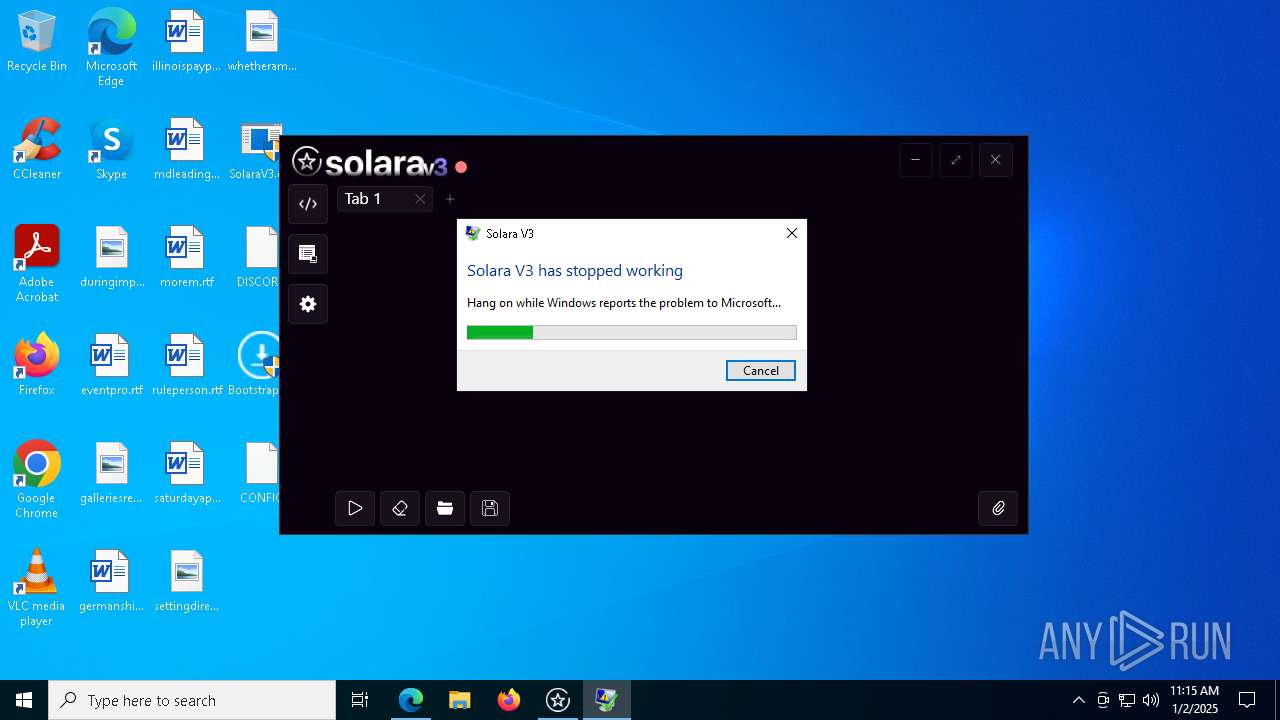The image size is (1280, 720).
Task: Click the Open file folder button in Solara
Action: [x=445, y=509]
